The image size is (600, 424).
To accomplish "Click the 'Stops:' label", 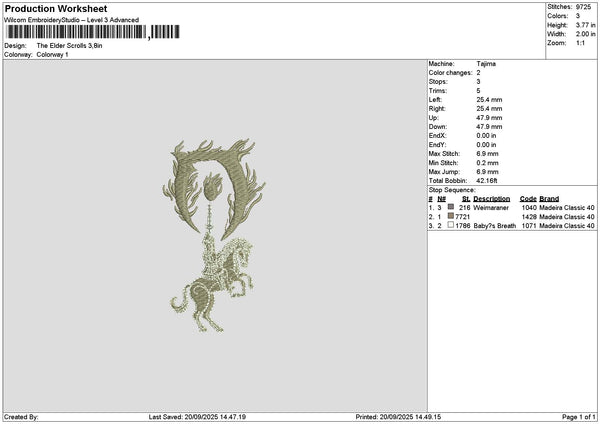I will [438, 82].
